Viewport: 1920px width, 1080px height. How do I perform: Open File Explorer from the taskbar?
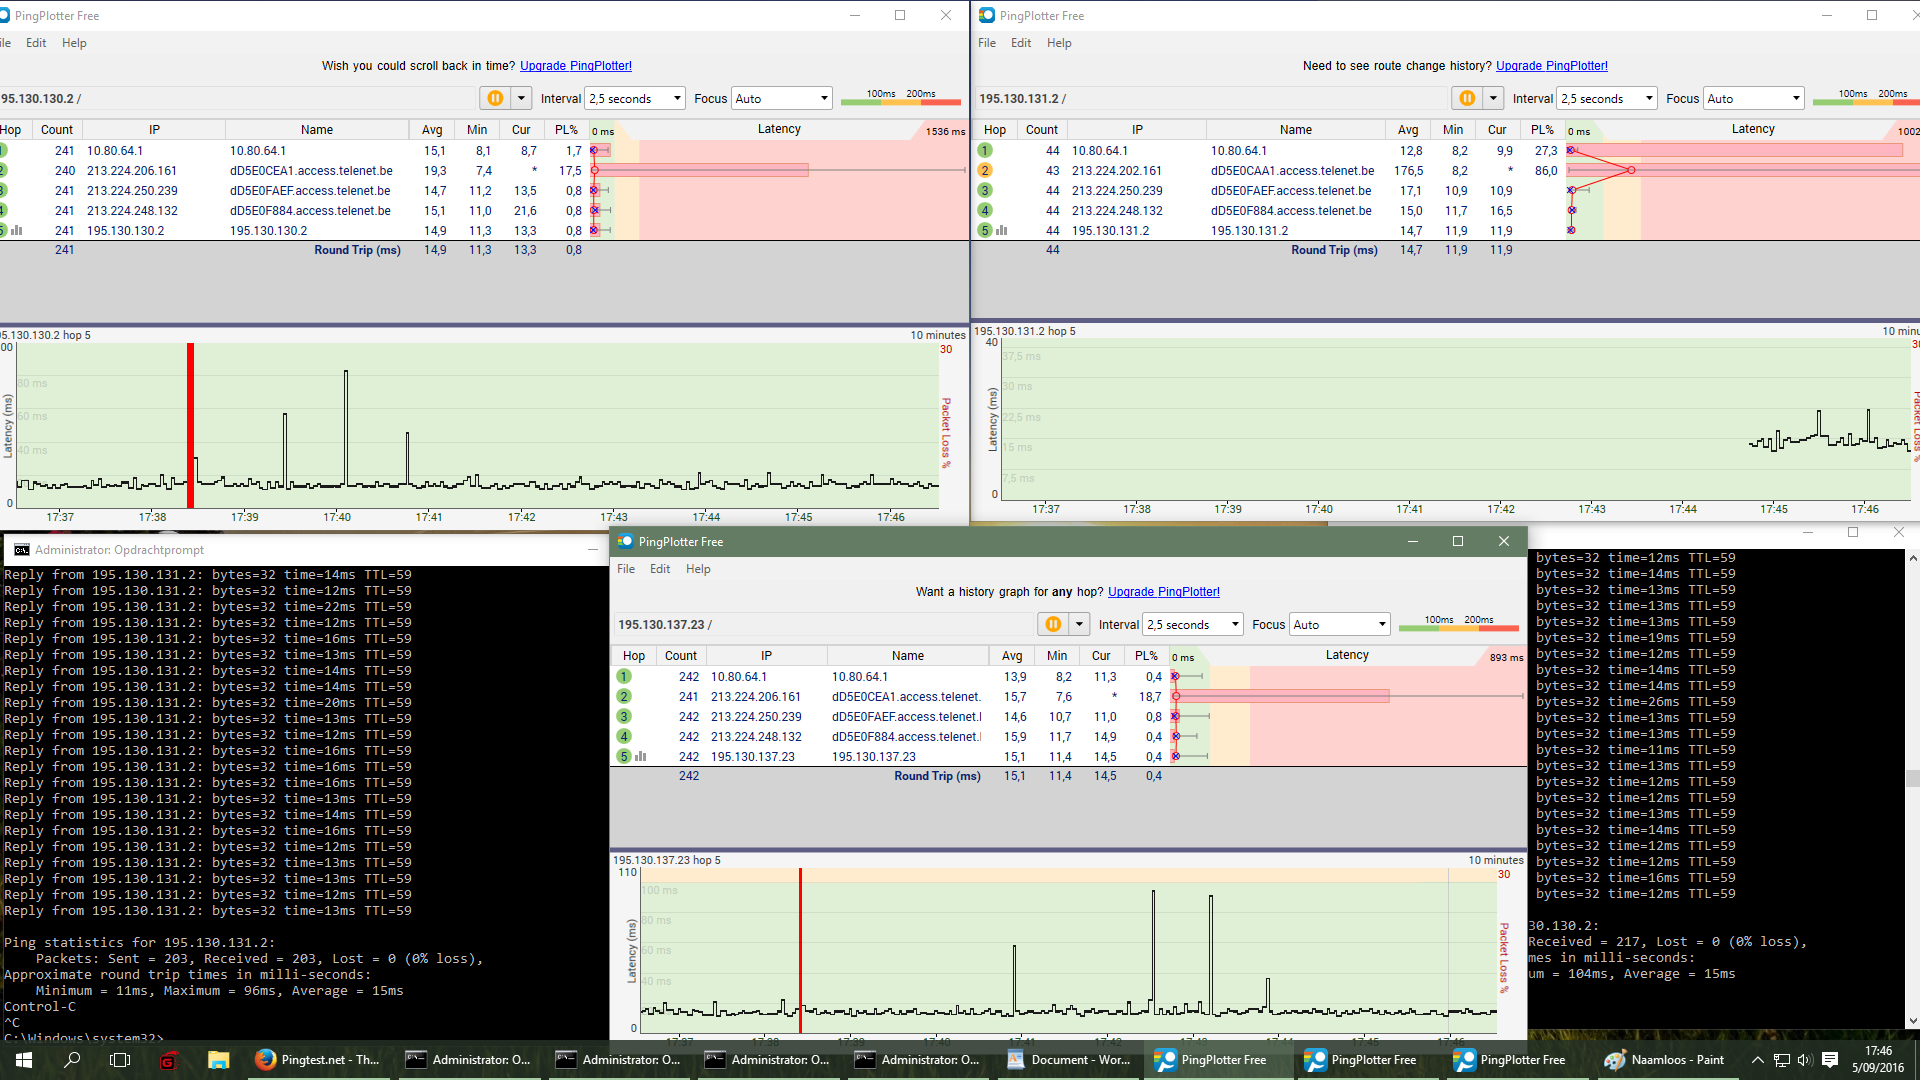[218, 1060]
